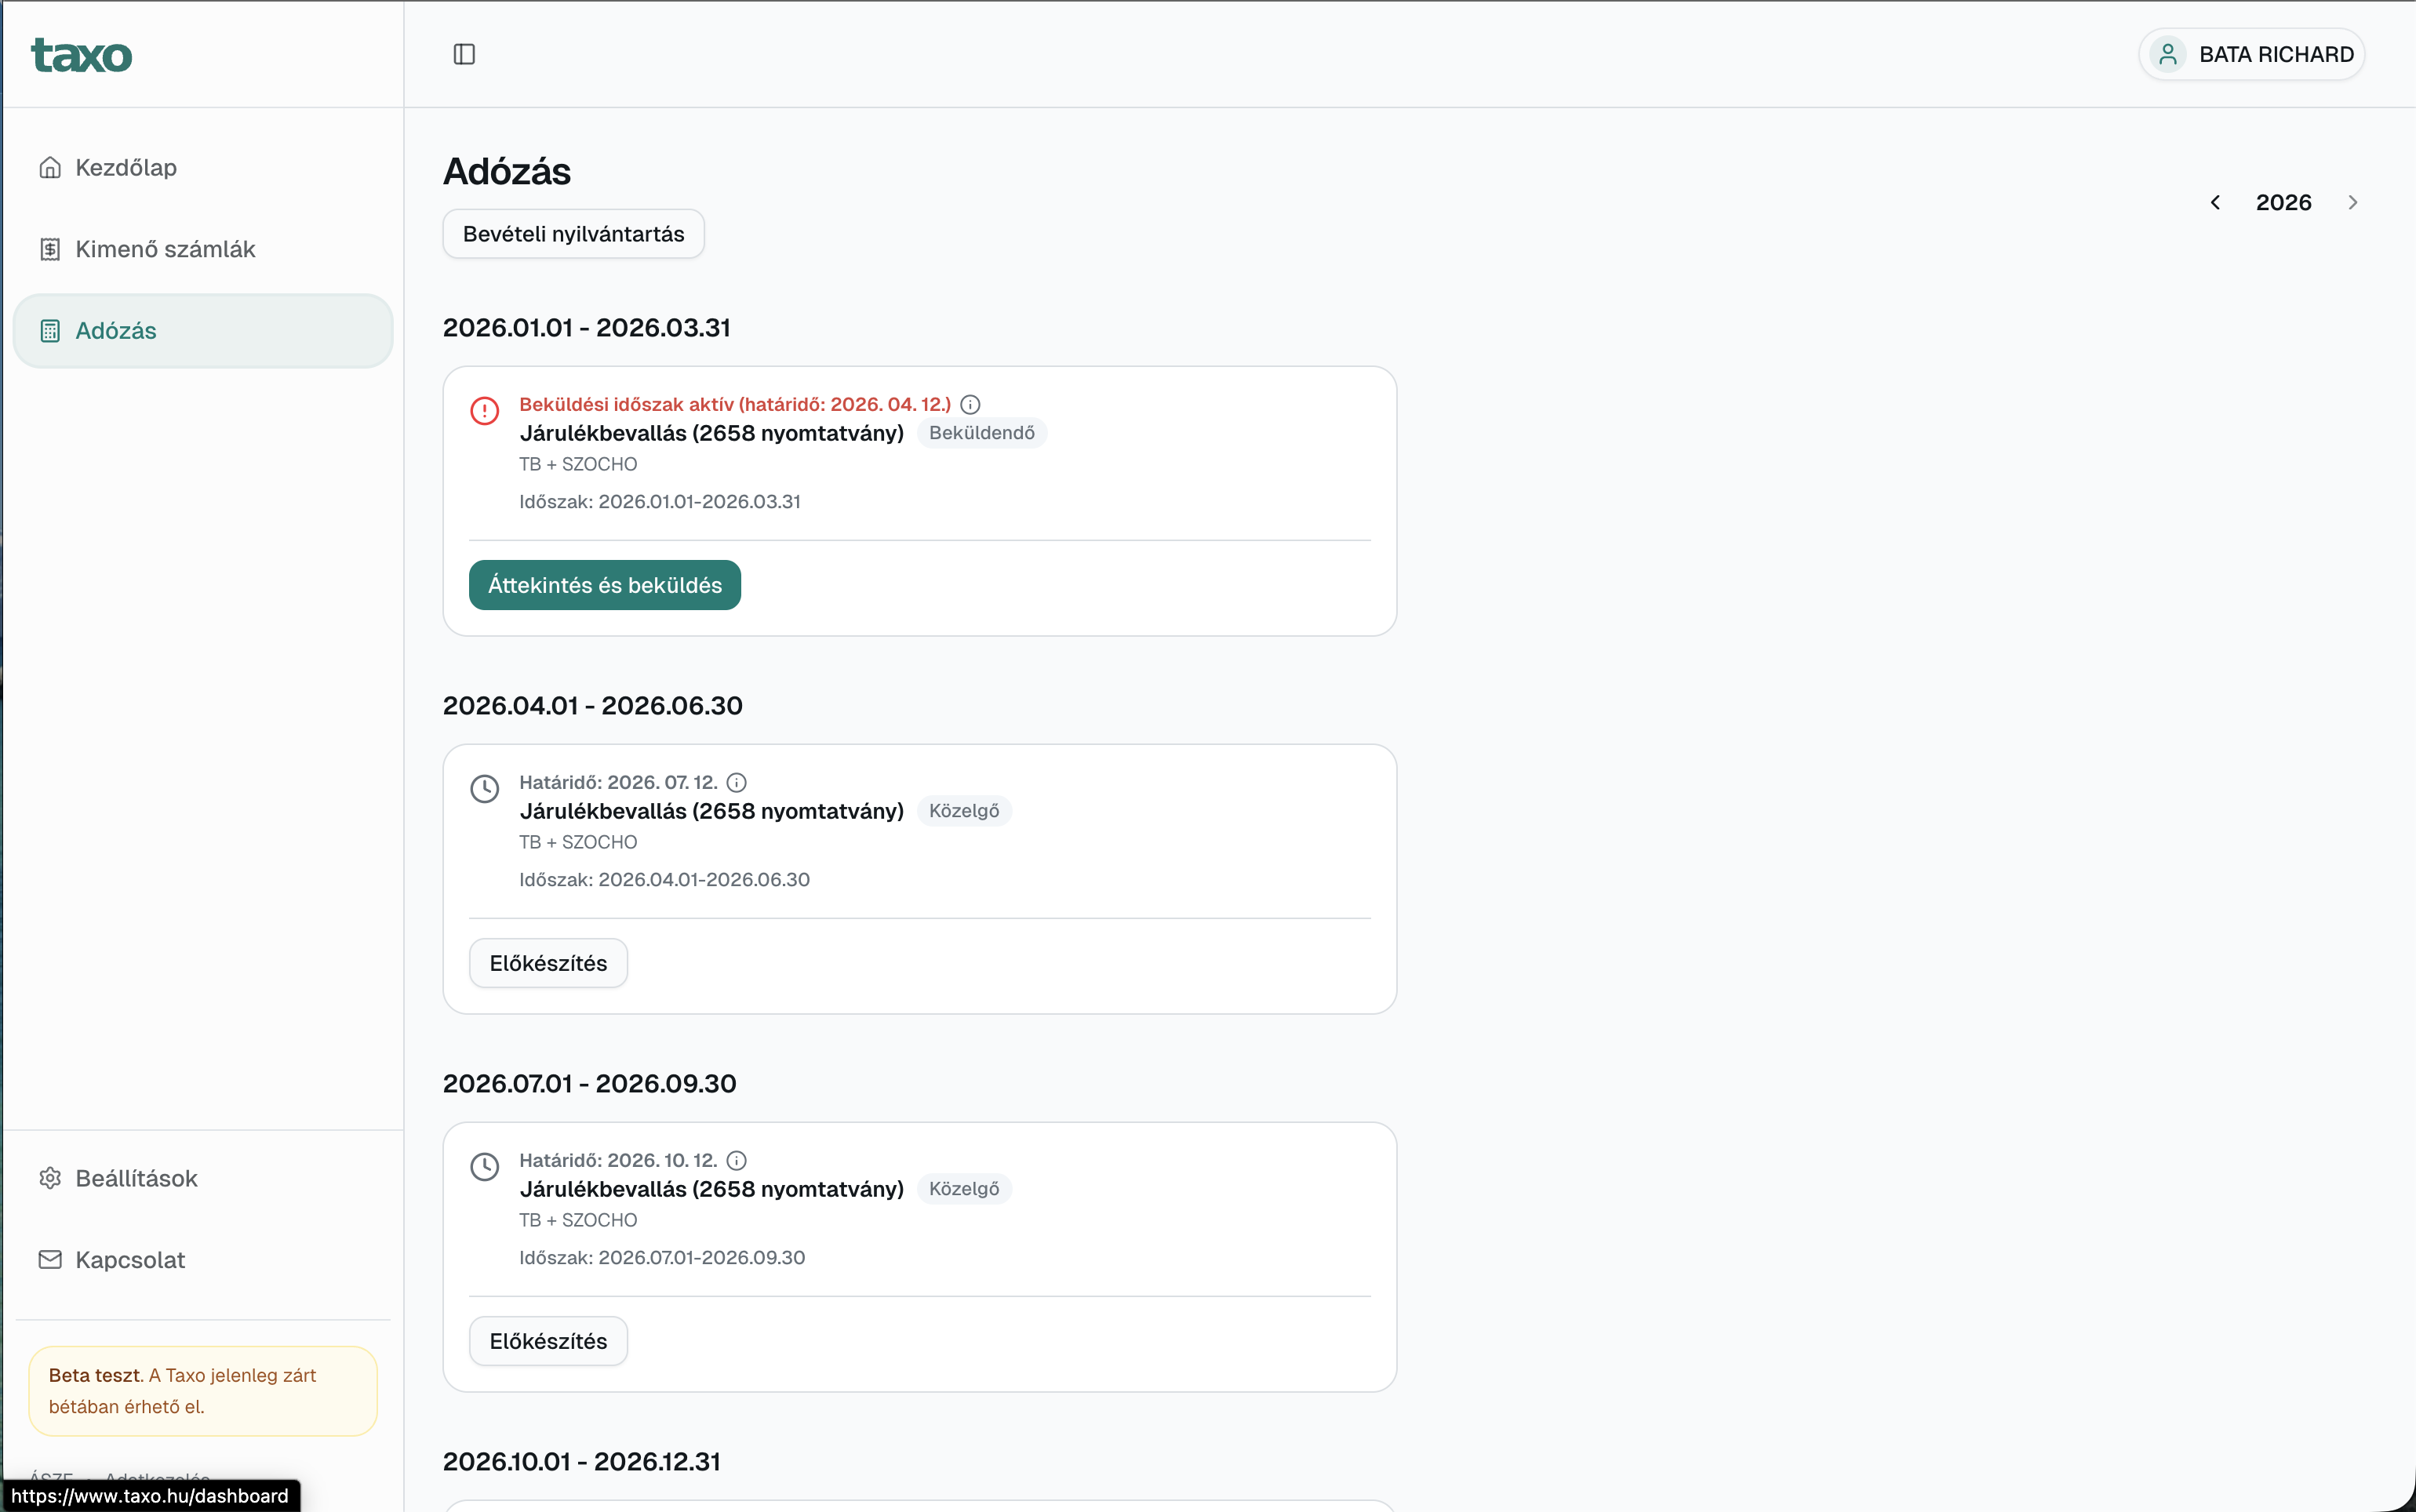Select Adózás in the sidebar
Viewport: 2416px width, 1512px height.
coord(116,331)
